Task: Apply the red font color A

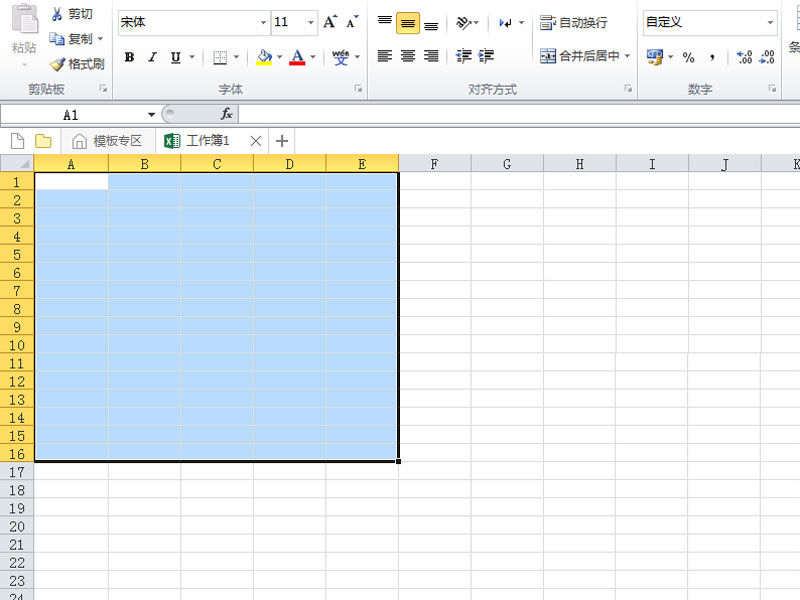Action: point(297,57)
